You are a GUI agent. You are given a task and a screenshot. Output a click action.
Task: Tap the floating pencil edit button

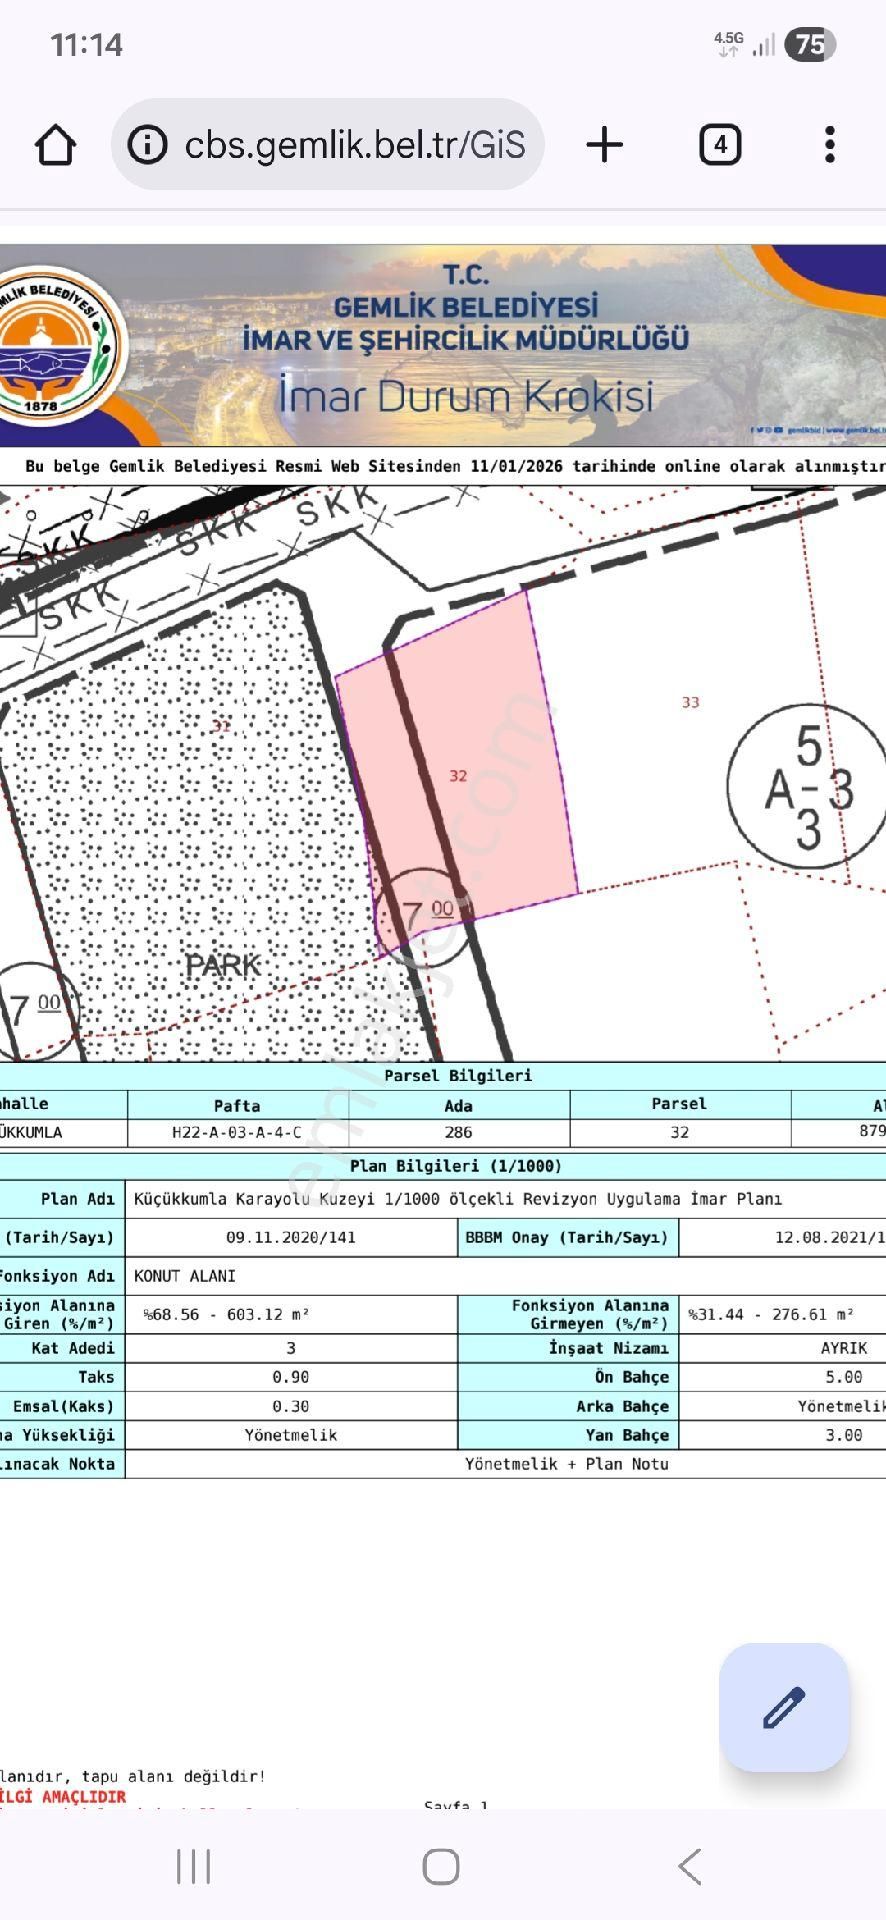pos(784,1707)
